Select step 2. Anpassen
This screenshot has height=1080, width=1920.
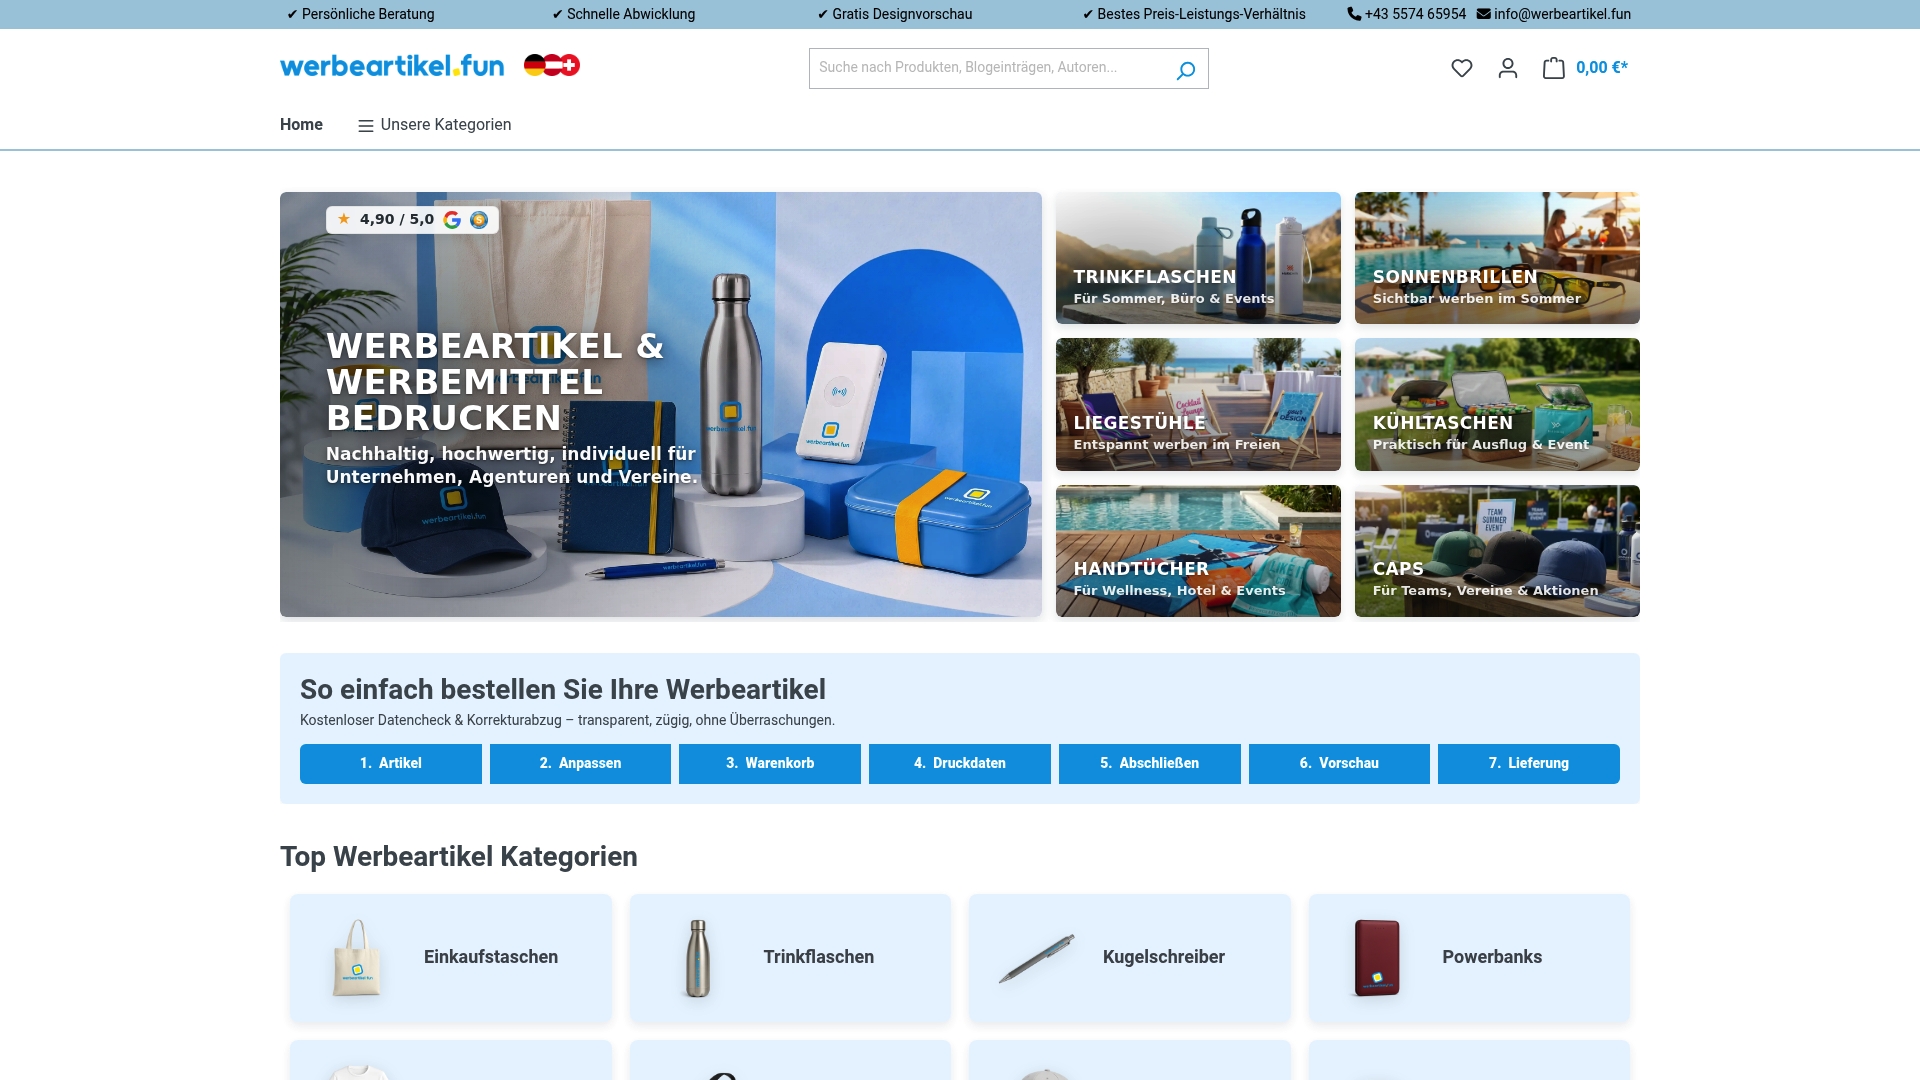(580, 764)
